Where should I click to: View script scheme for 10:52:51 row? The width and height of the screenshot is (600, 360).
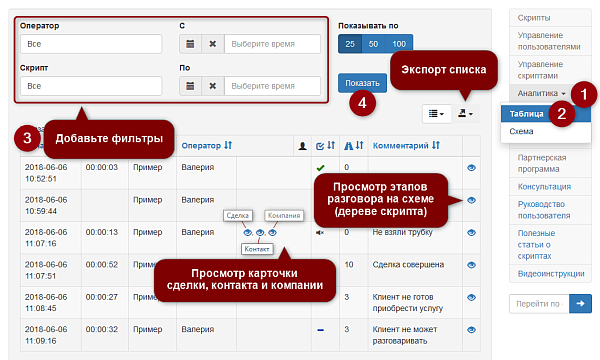[471, 168]
